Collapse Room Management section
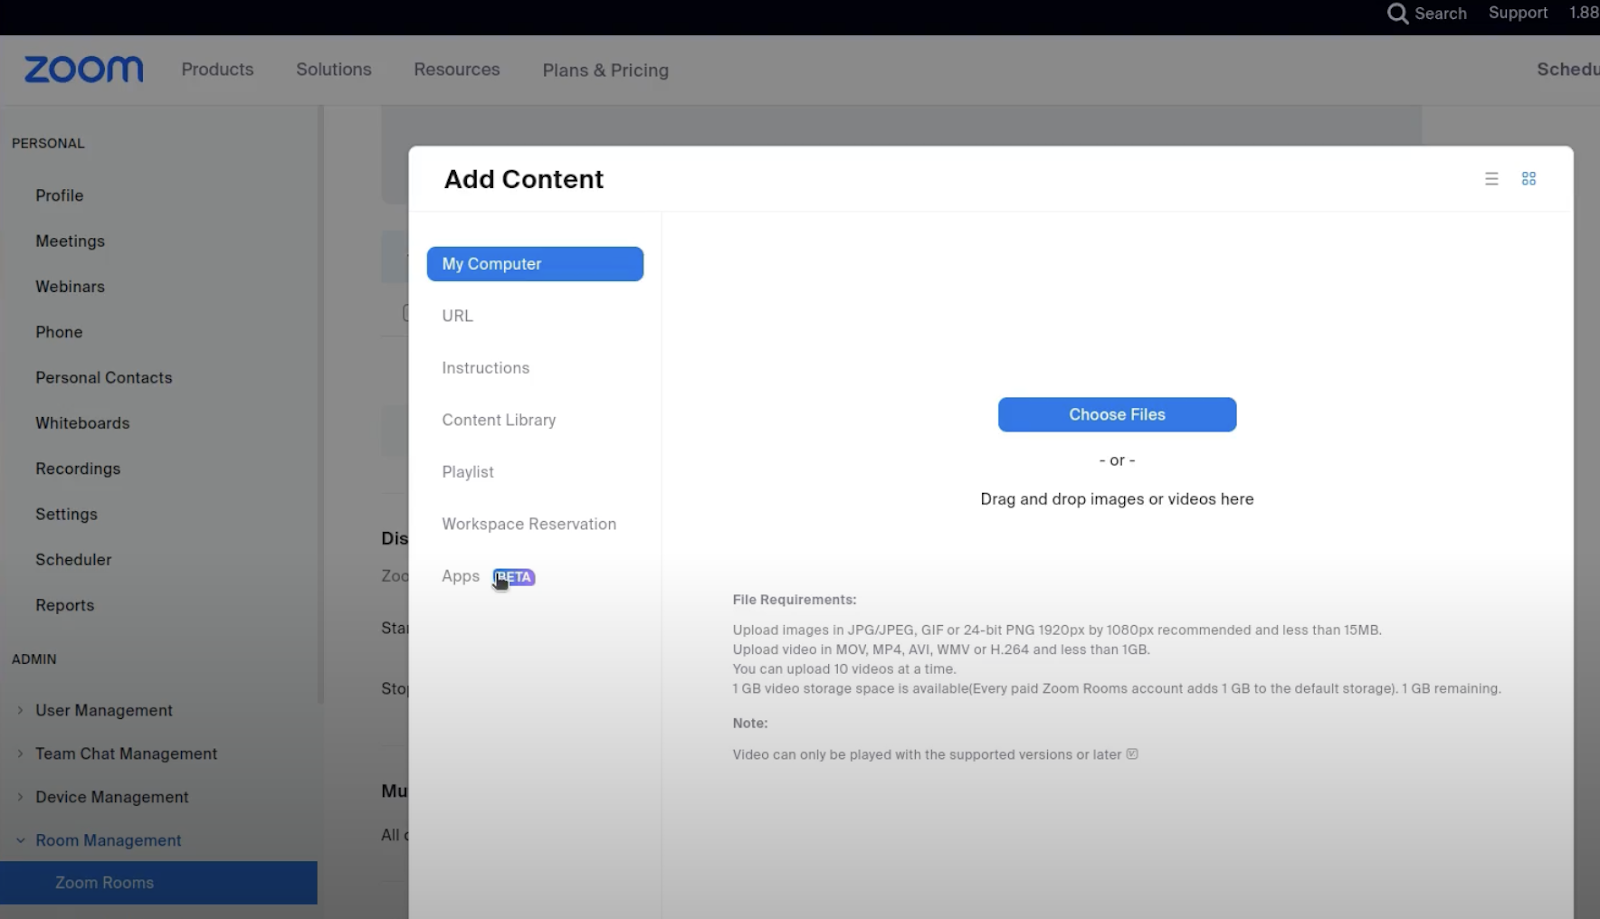This screenshot has width=1600, height=919. pyautogui.click(x=20, y=840)
